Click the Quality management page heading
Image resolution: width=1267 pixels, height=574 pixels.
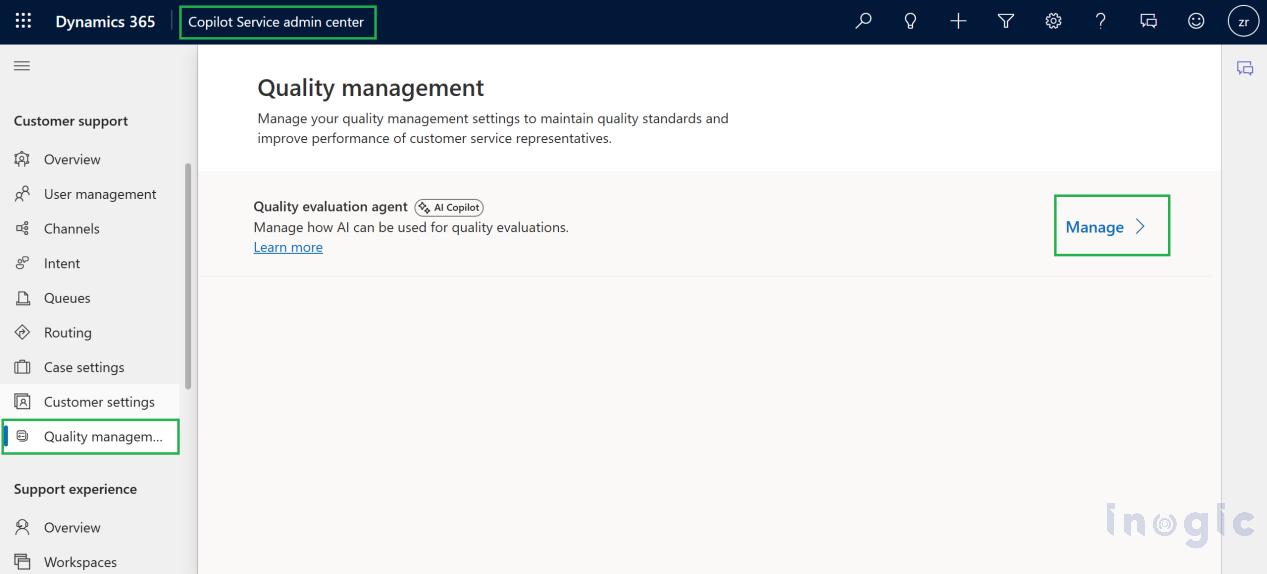pyautogui.click(x=371, y=88)
